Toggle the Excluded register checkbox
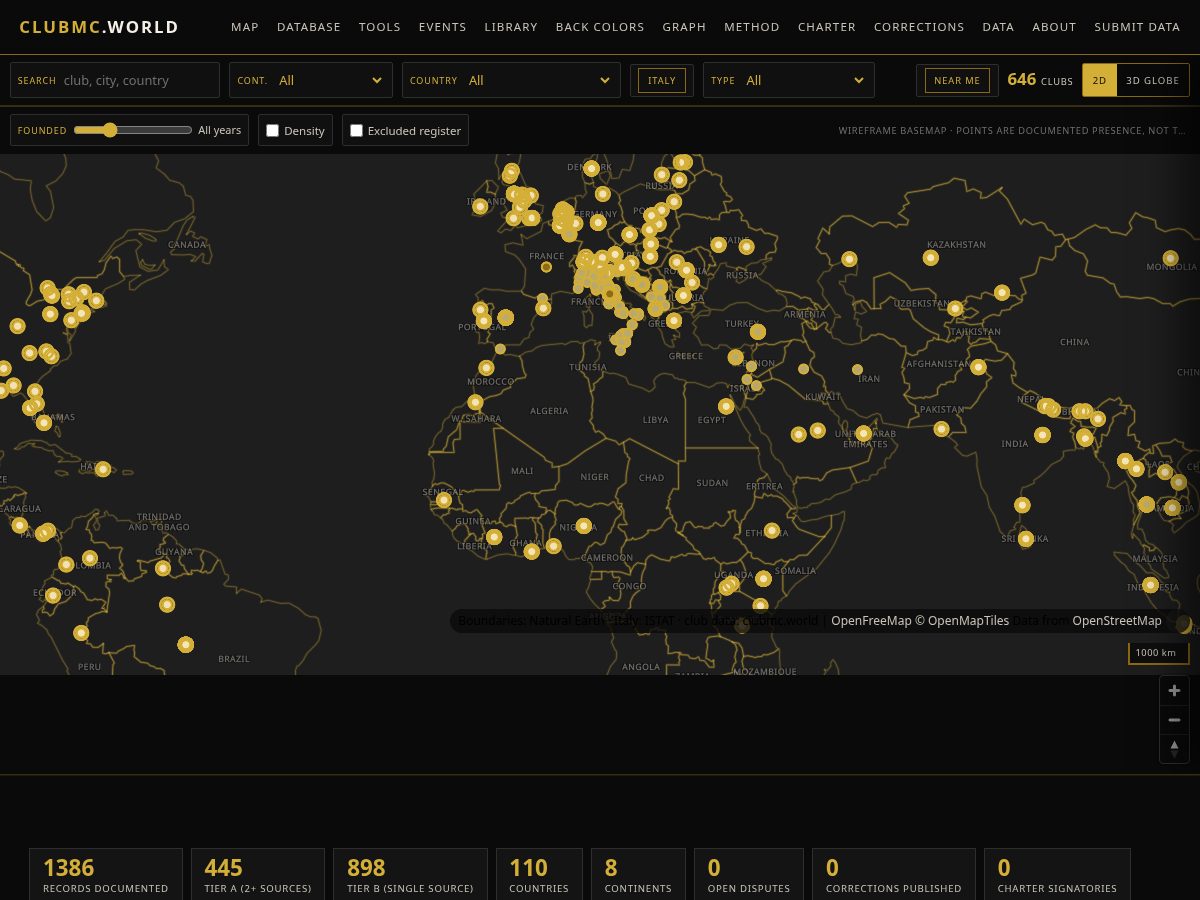The width and height of the screenshot is (1200, 900). (x=356, y=130)
